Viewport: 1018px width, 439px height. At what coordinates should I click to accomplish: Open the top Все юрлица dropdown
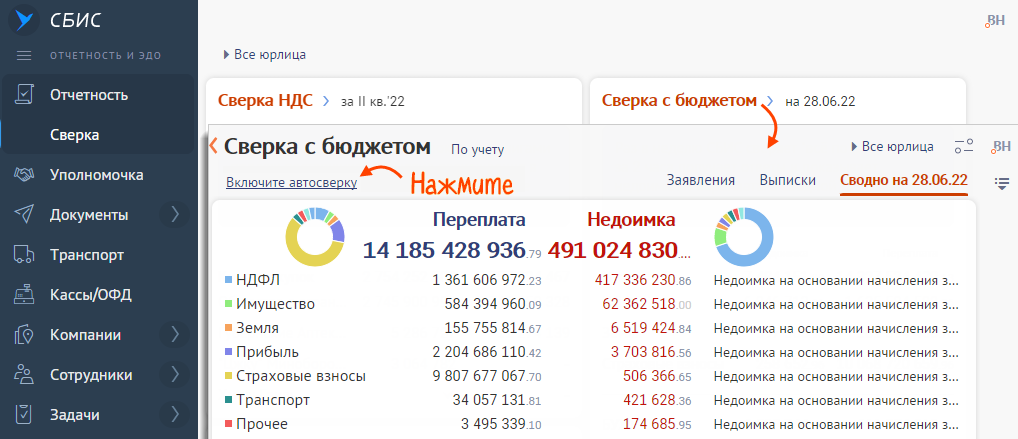pos(265,55)
